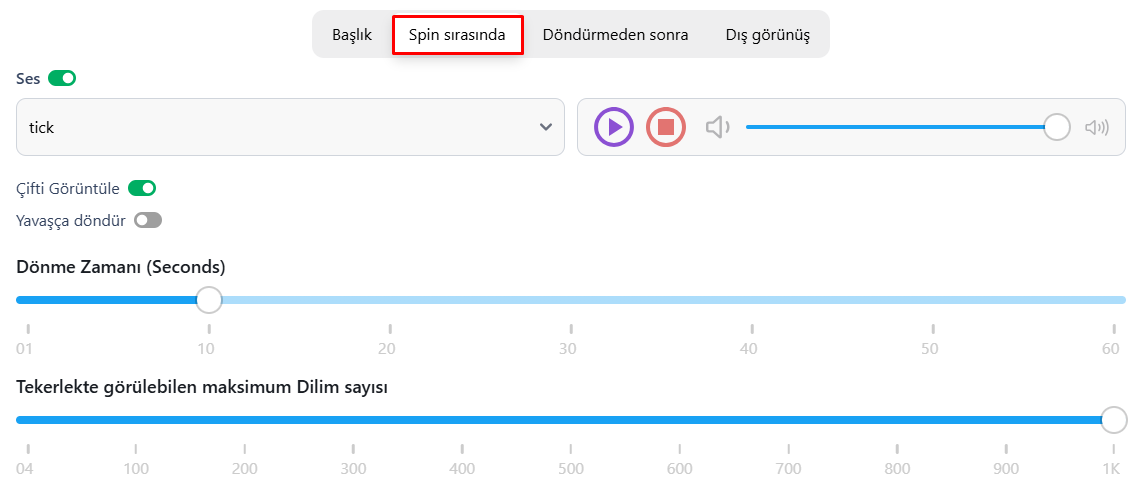Stop the sound preview playback
1136x489 pixels.
coord(666,127)
